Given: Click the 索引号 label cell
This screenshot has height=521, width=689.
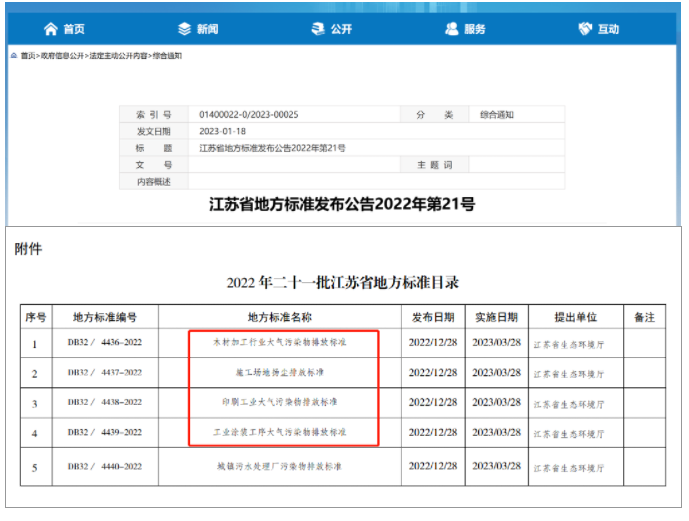Looking at the screenshot, I should [154, 115].
